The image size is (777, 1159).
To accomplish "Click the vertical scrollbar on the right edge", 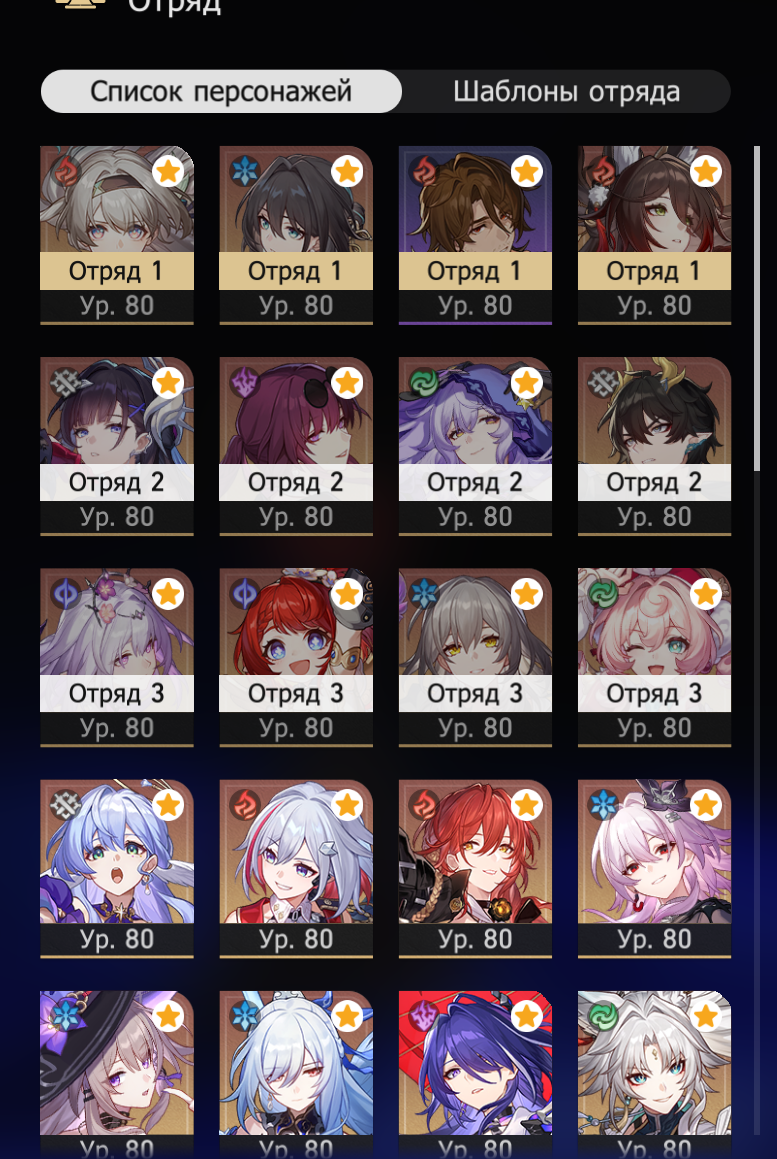I will 756,307.
